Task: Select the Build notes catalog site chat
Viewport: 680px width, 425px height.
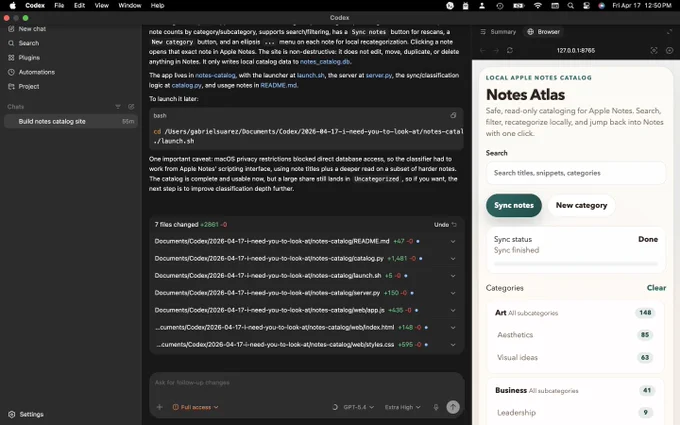Action: click(x=70, y=121)
